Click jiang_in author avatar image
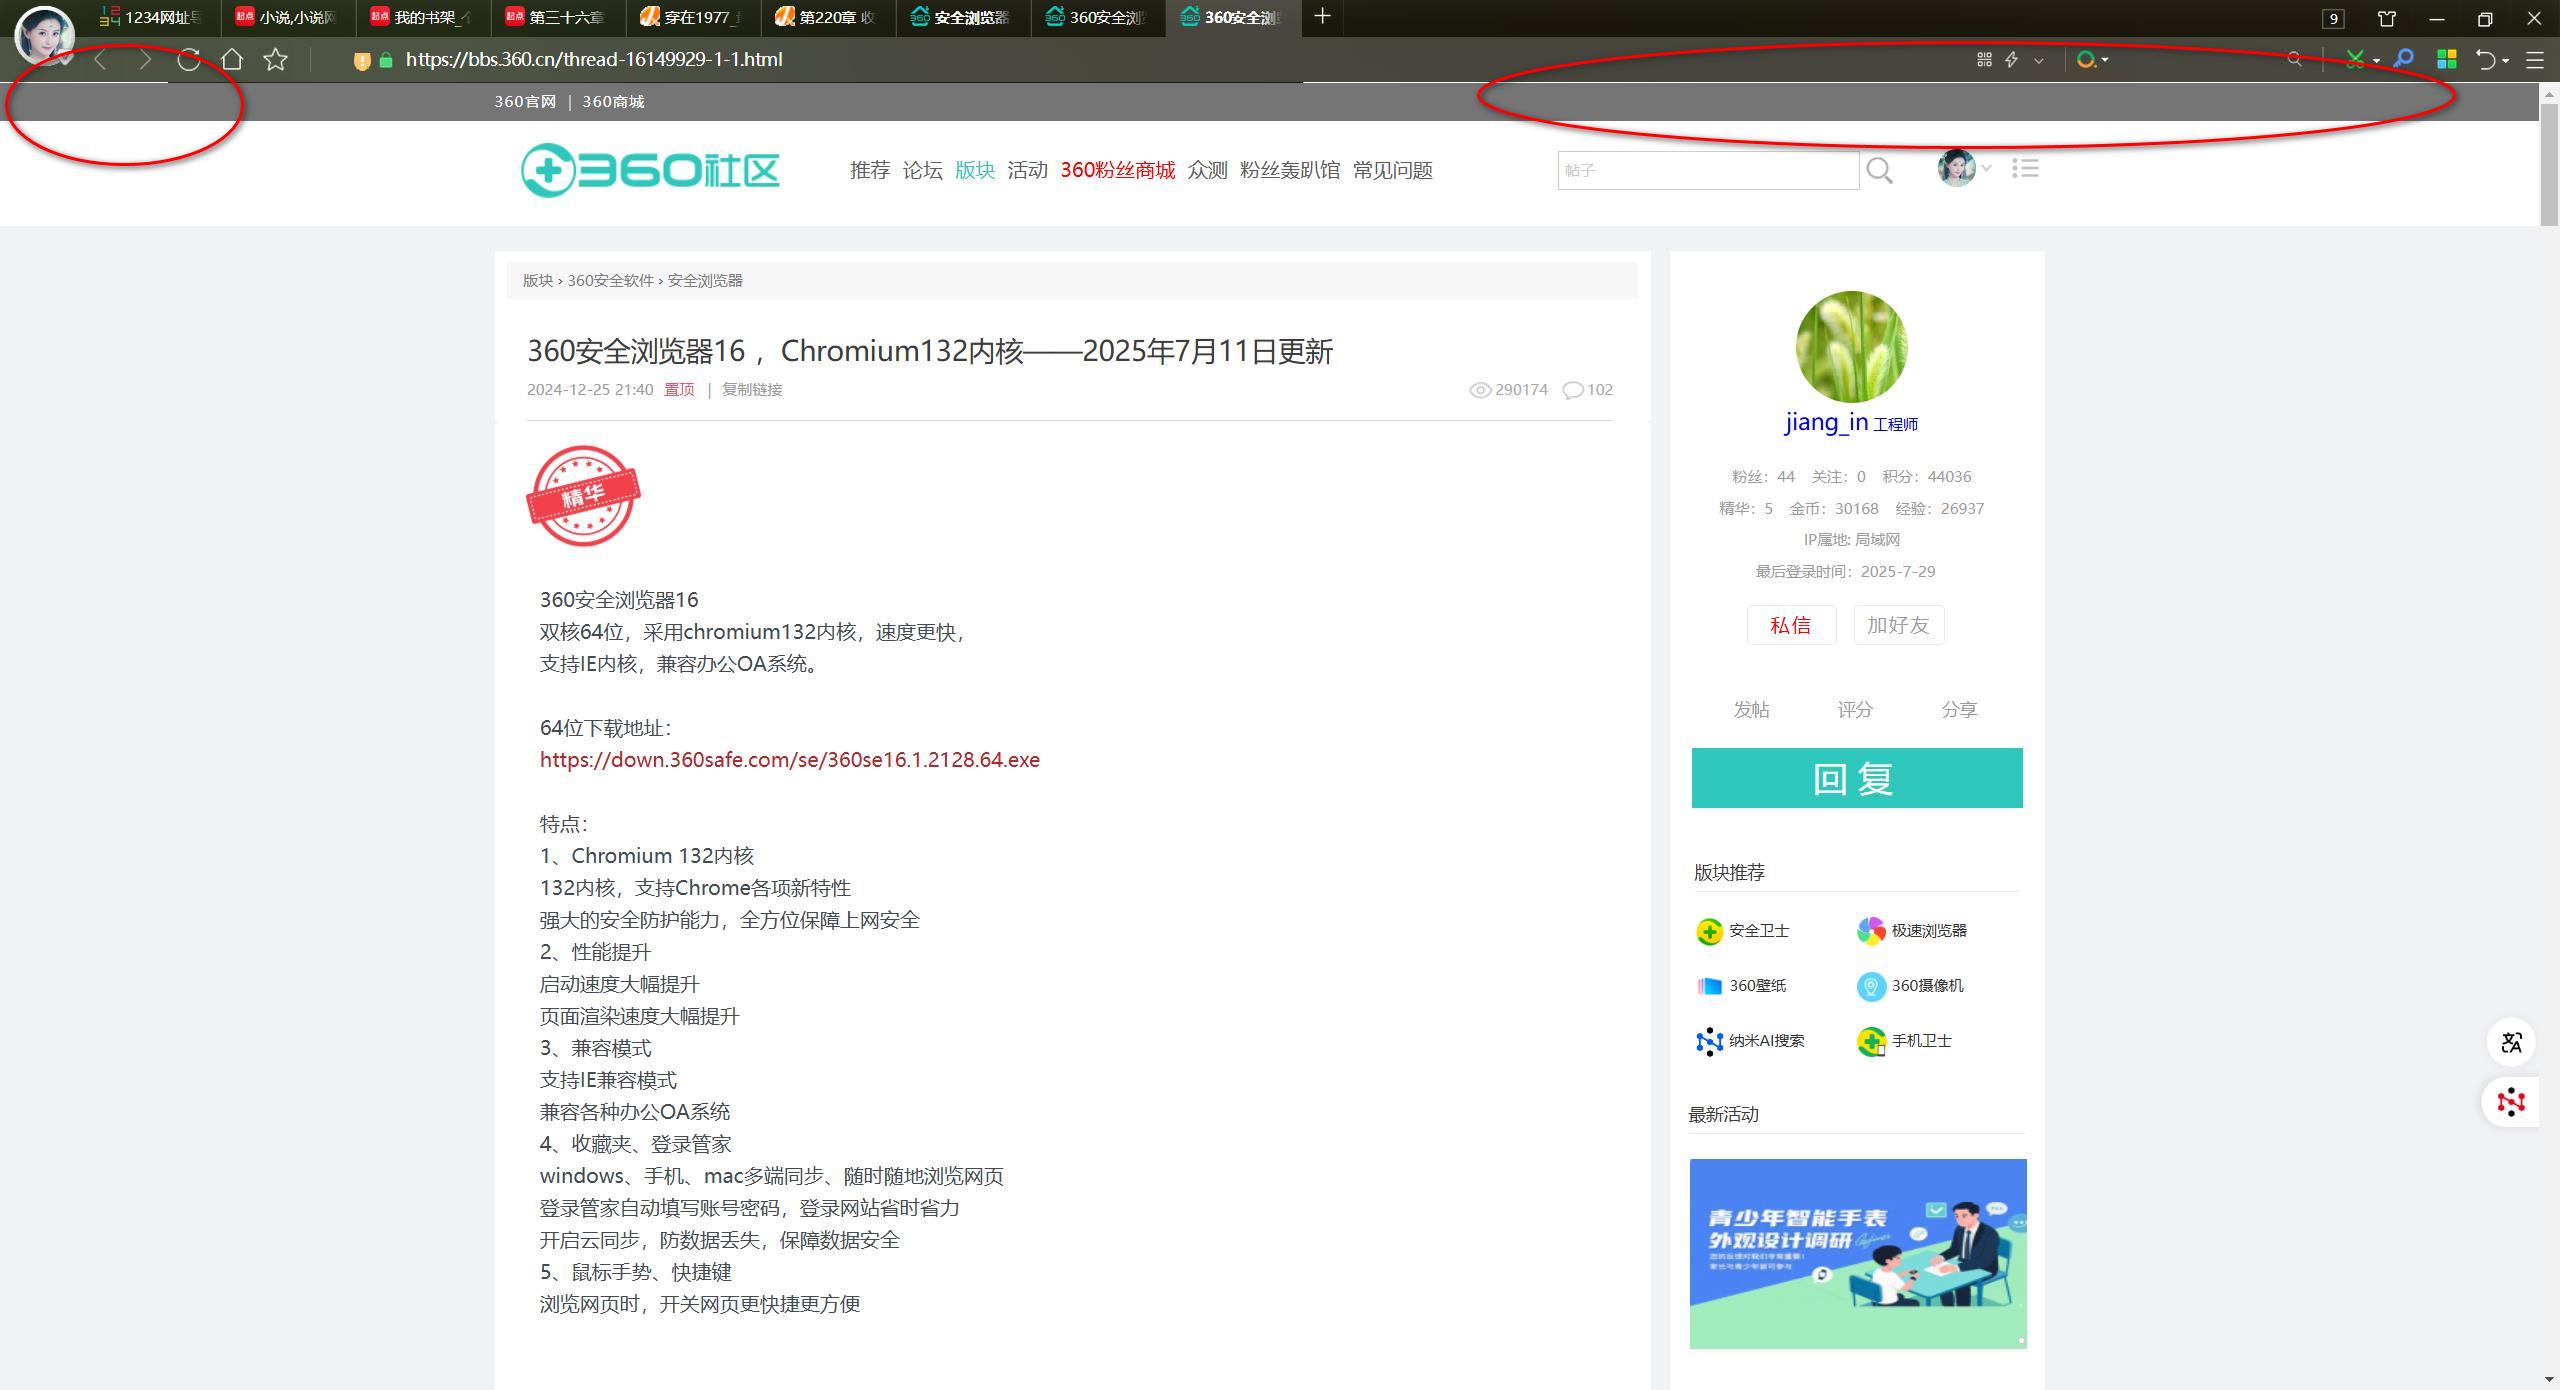The width and height of the screenshot is (2560, 1390). (x=1852, y=347)
